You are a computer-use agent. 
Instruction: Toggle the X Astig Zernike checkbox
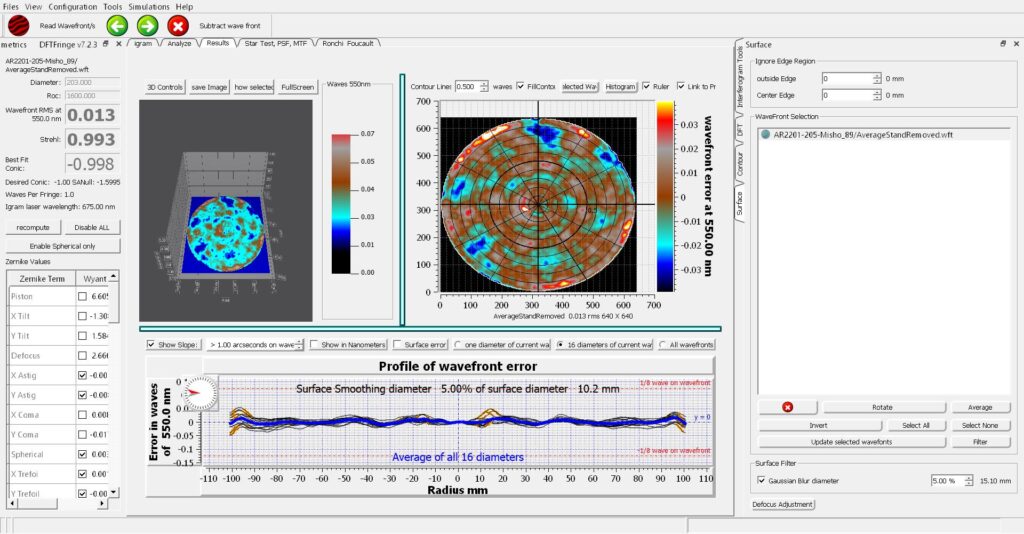tap(82, 375)
